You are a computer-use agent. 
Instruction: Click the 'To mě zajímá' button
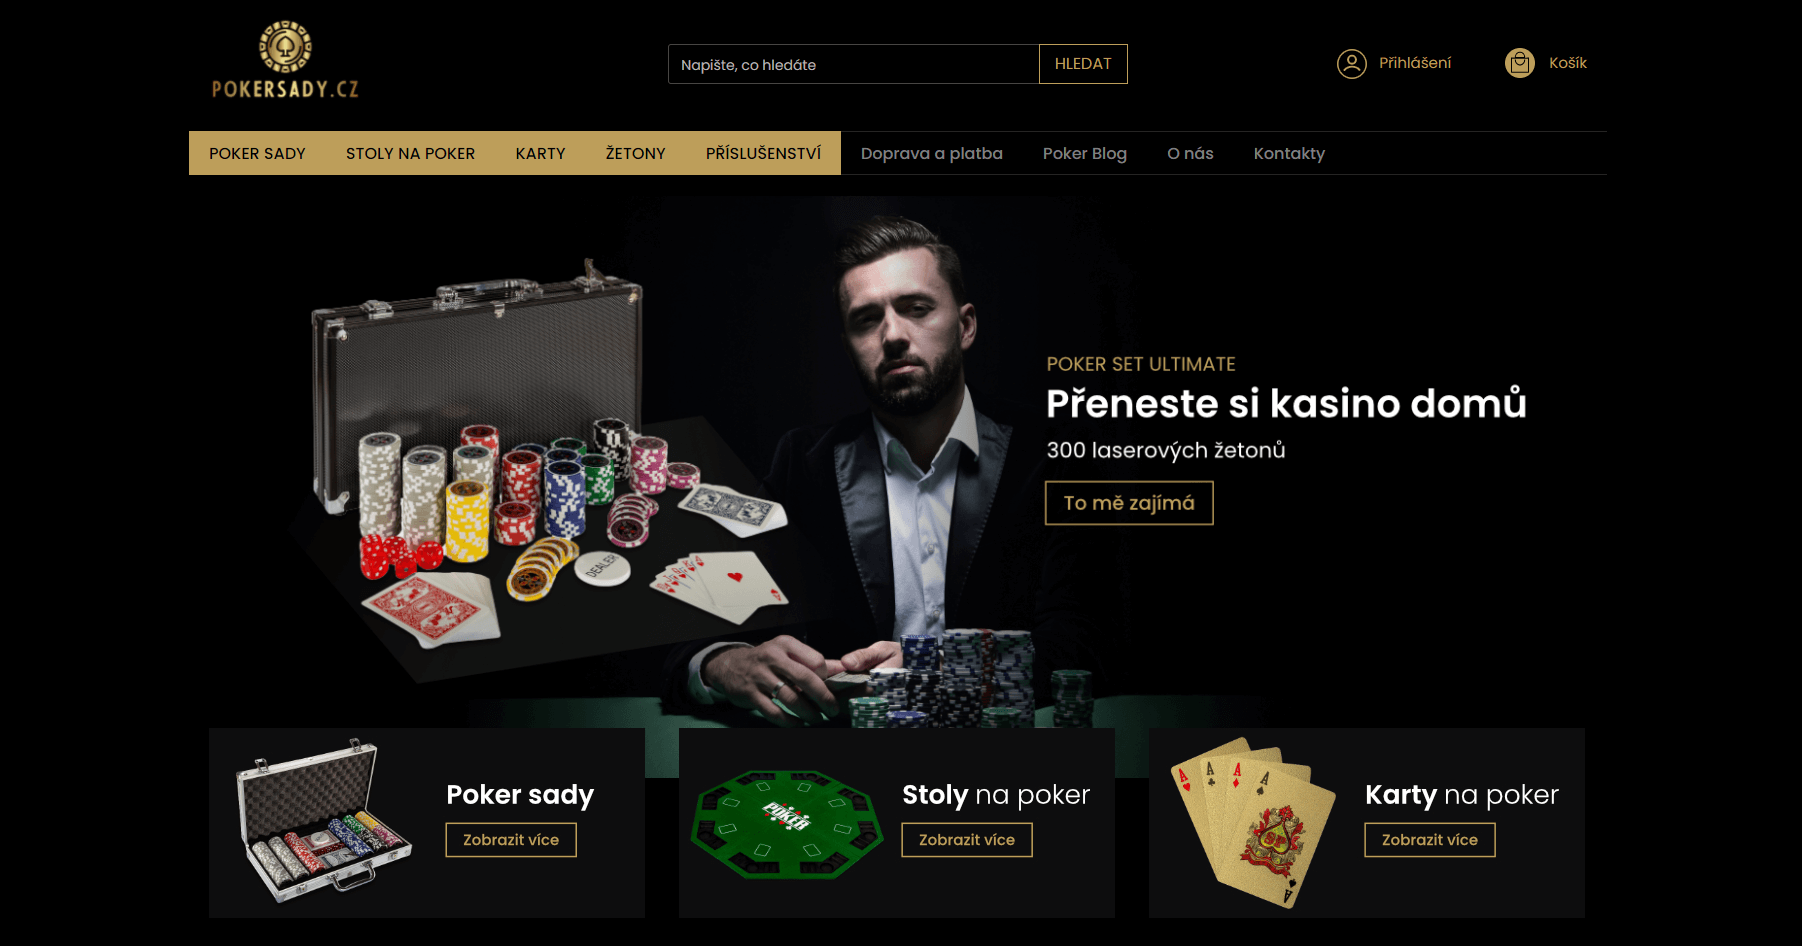(x=1129, y=503)
